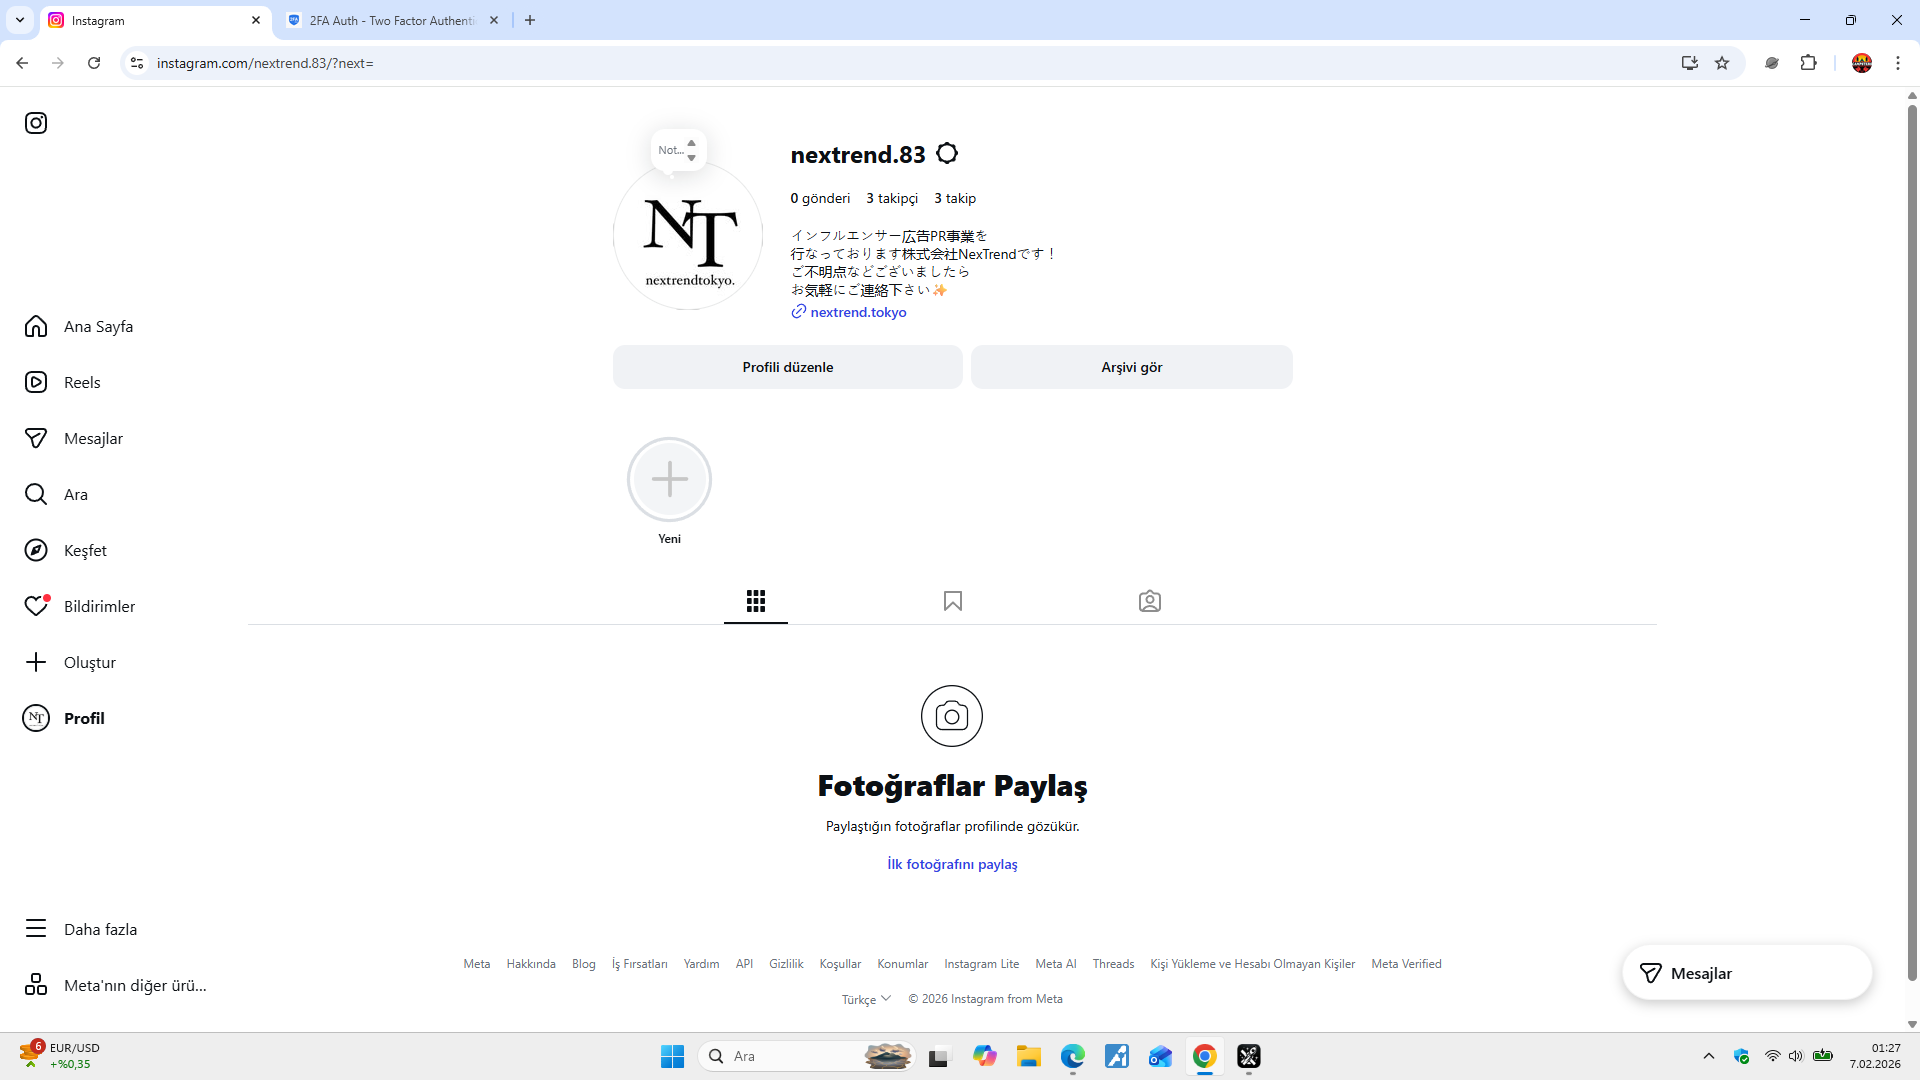
Task: Click the Ara search icon in the sidebar
Action: tap(36, 495)
